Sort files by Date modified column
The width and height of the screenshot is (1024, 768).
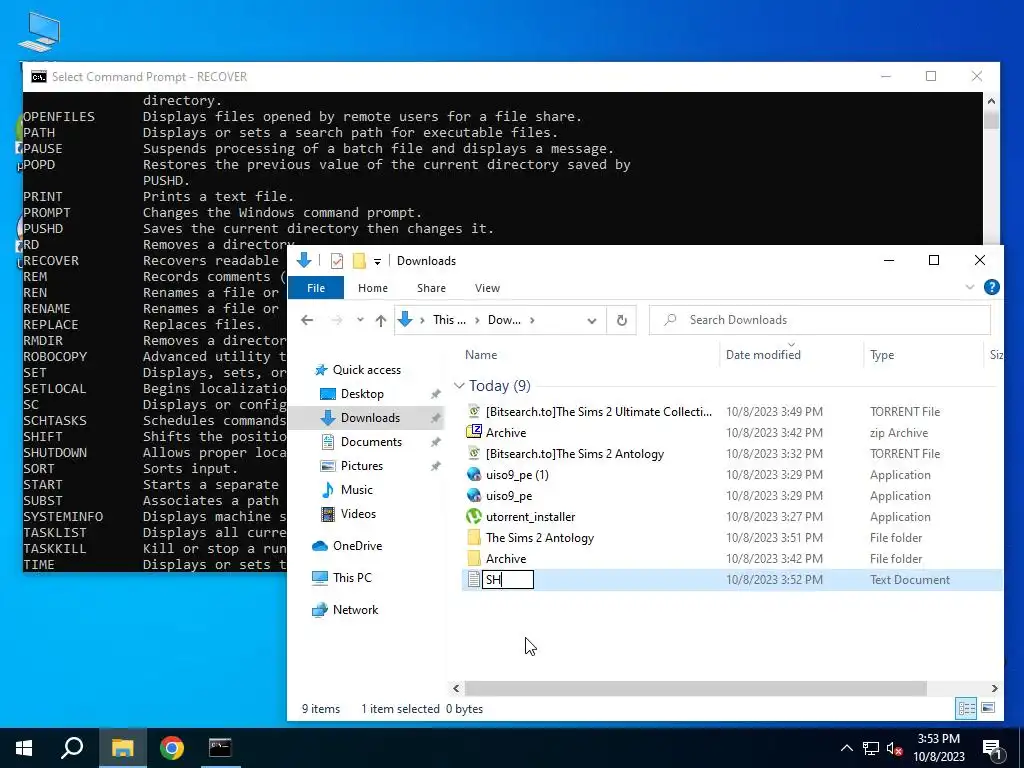pos(763,355)
